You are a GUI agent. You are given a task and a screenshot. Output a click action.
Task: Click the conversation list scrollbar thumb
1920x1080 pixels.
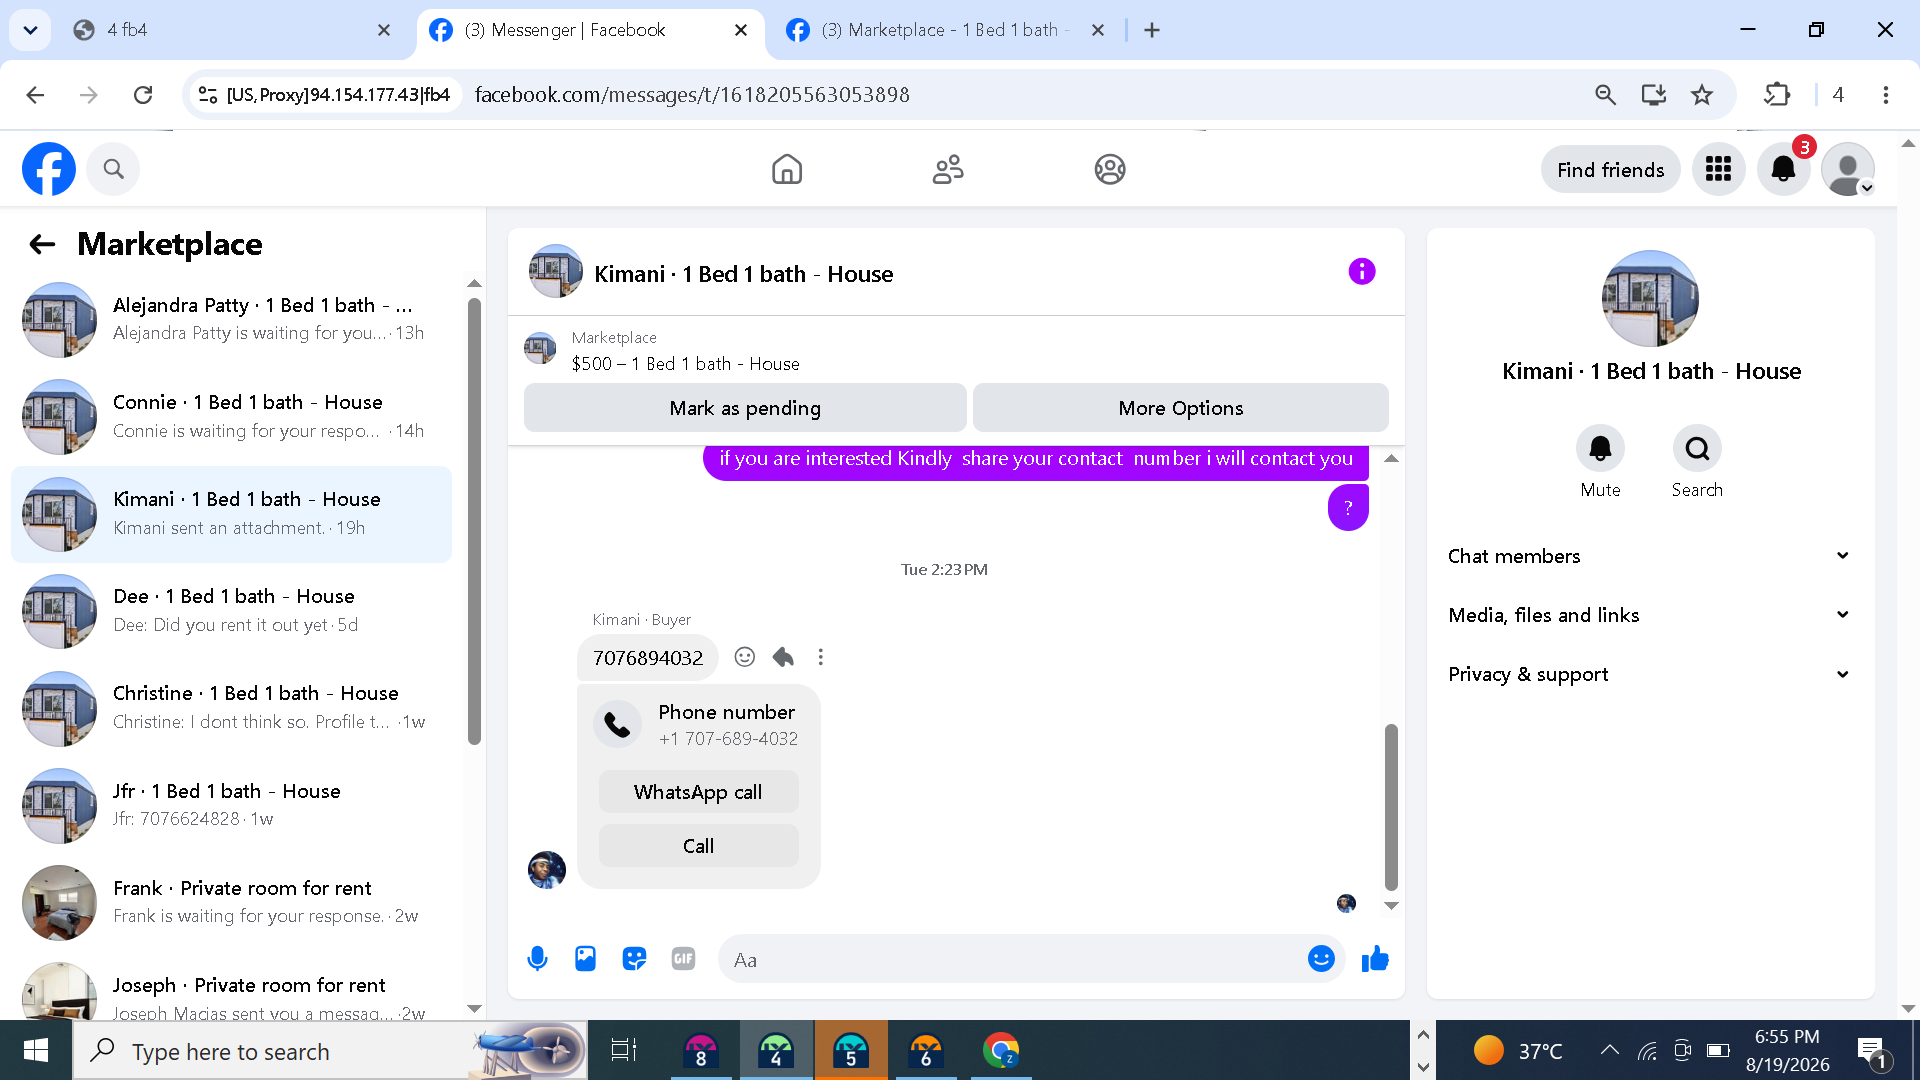pos(474,520)
